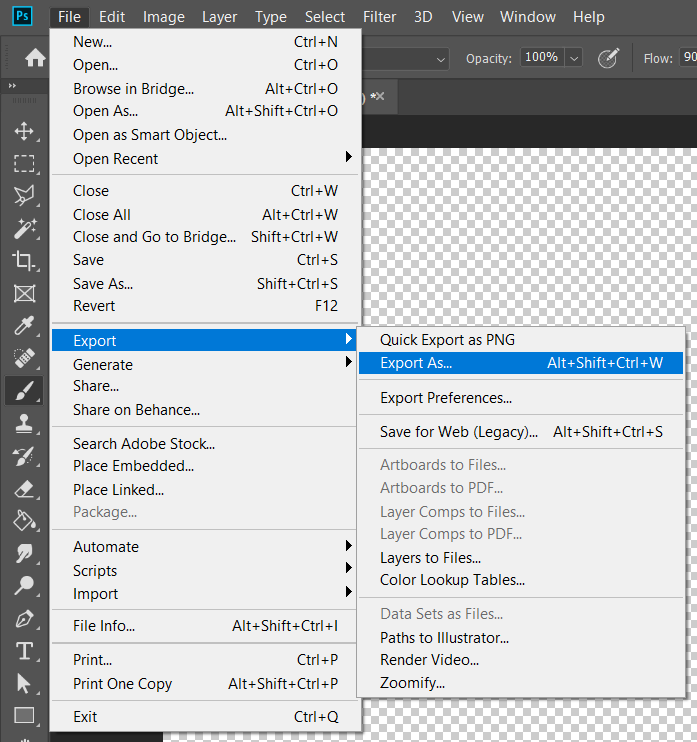Image resolution: width=697 pixels, height=742 pixels.
Task: Click New… in File menu
Action: pos(206,42)
